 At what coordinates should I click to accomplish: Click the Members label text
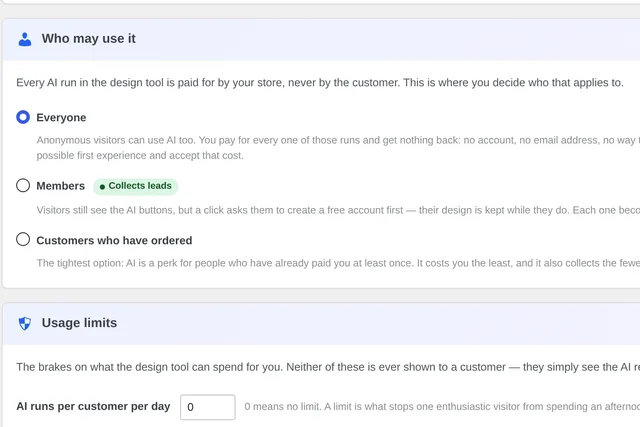[60, 186]
